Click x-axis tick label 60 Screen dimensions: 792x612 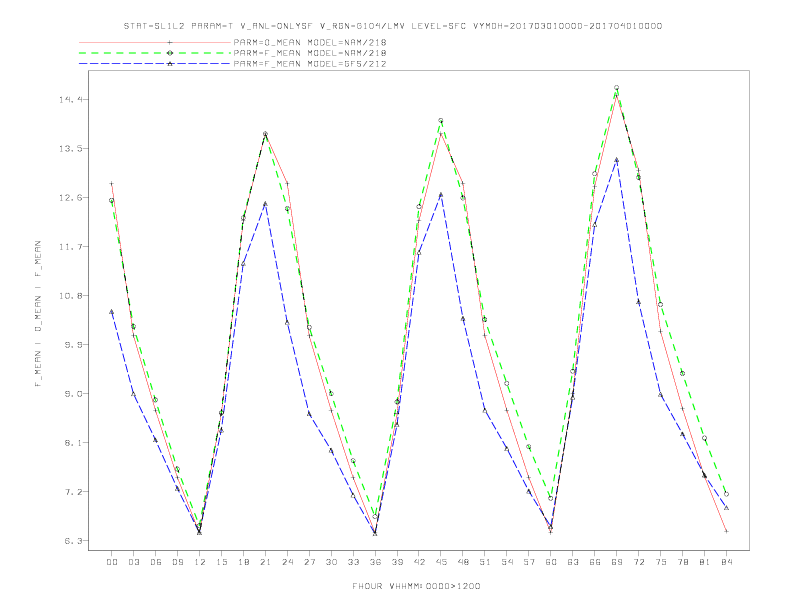pos(551,562)
